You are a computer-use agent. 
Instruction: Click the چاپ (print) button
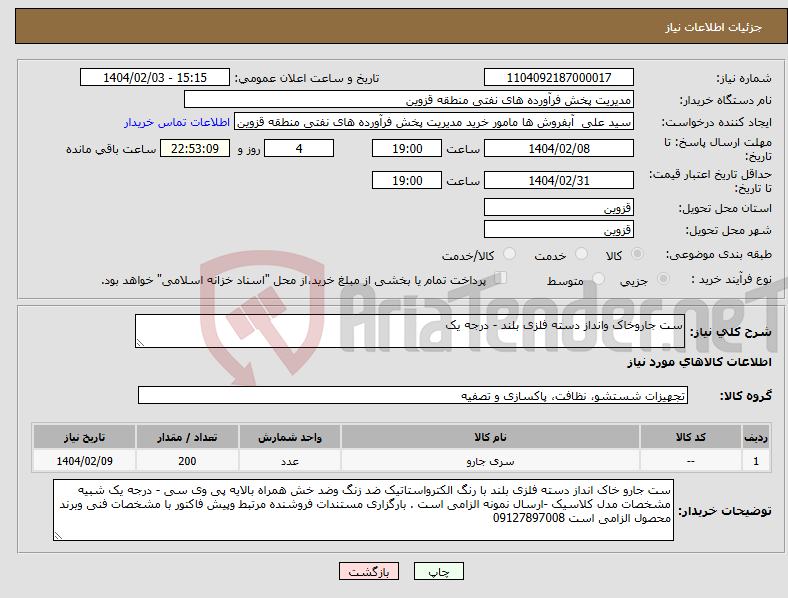click(x=438, y=571)
